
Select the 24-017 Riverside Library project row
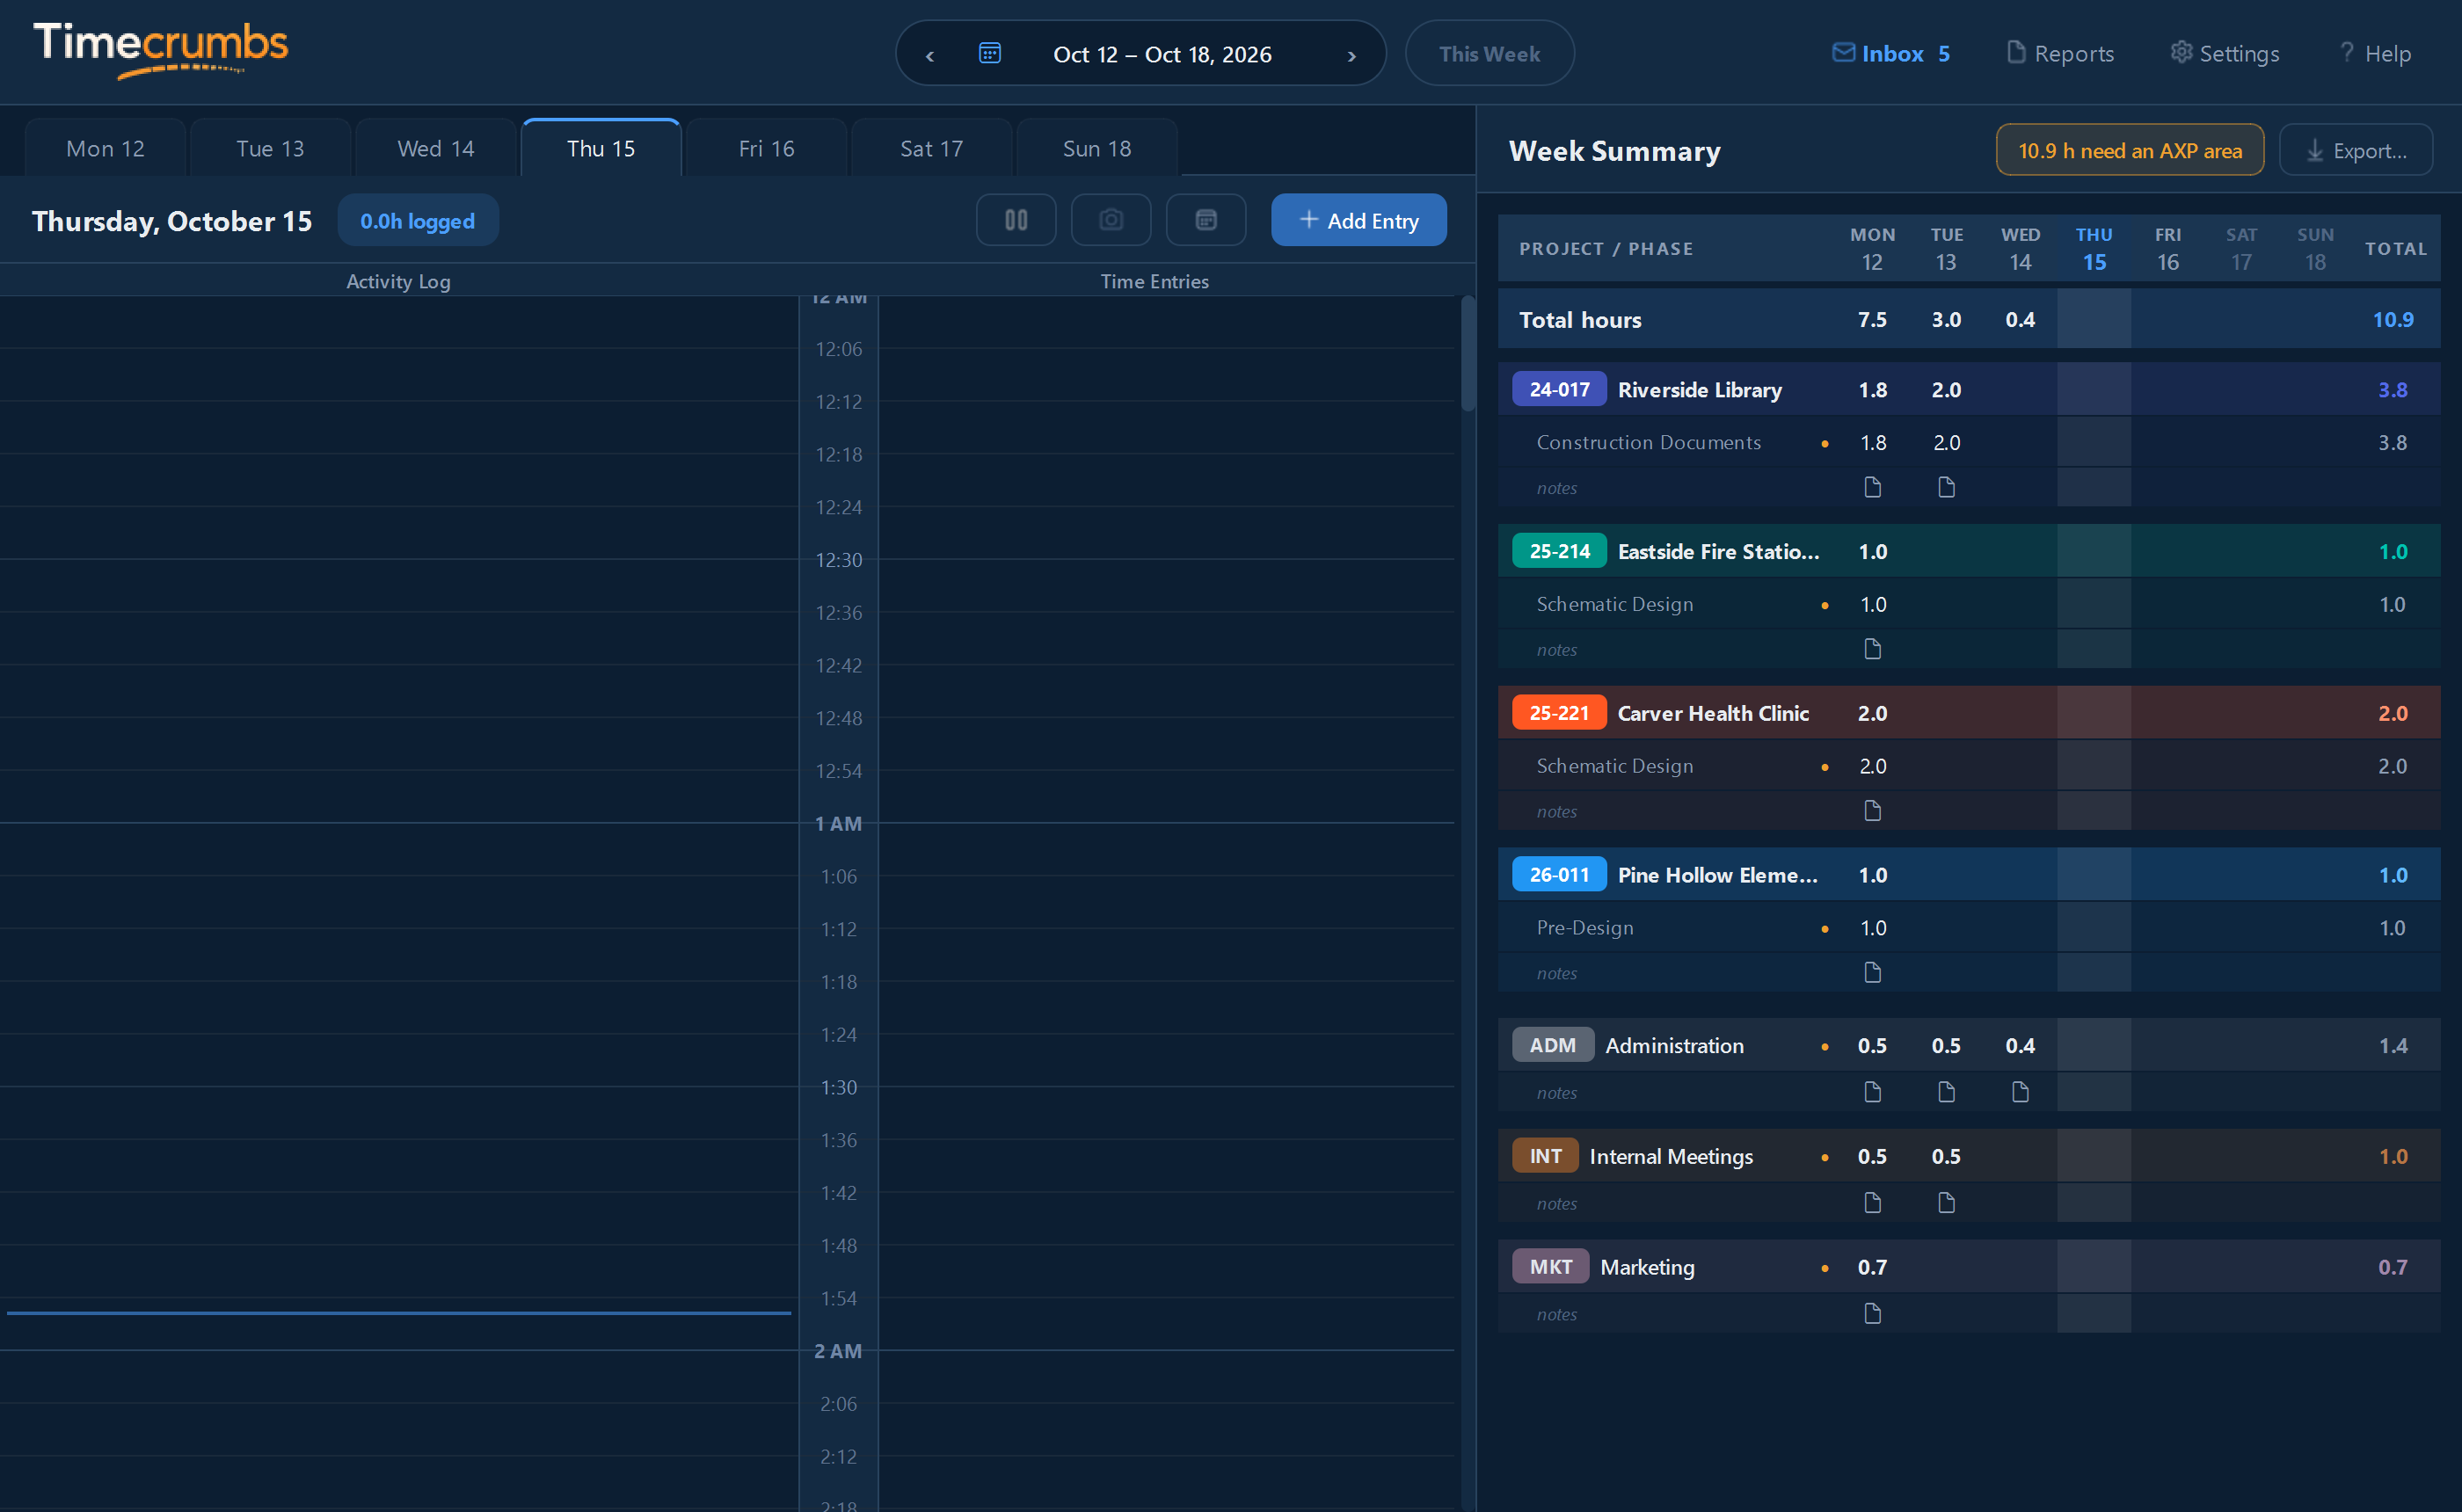click(x=1969, y=389)
